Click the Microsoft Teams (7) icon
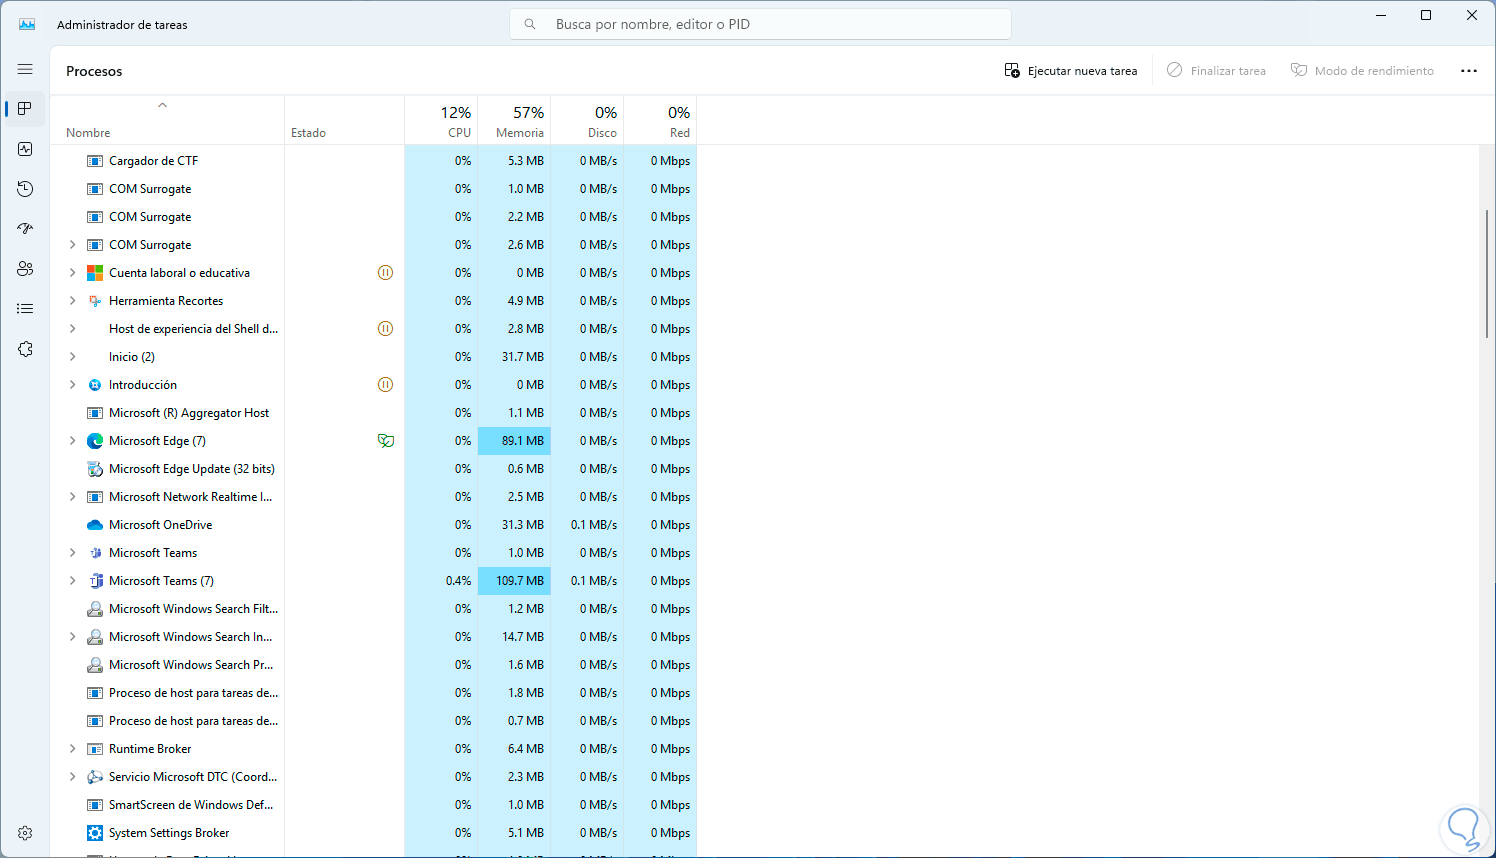This screenshot has height=858, width=1496. click(x=95, y=581)
